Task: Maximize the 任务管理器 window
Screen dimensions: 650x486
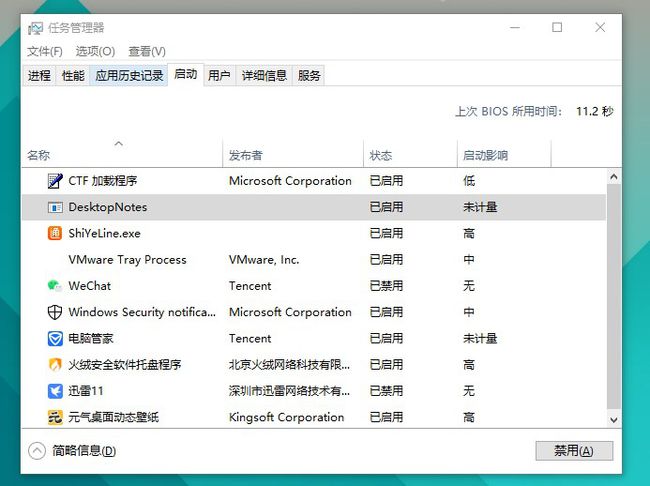Action: pyautogui.click(x=557, y=28)
